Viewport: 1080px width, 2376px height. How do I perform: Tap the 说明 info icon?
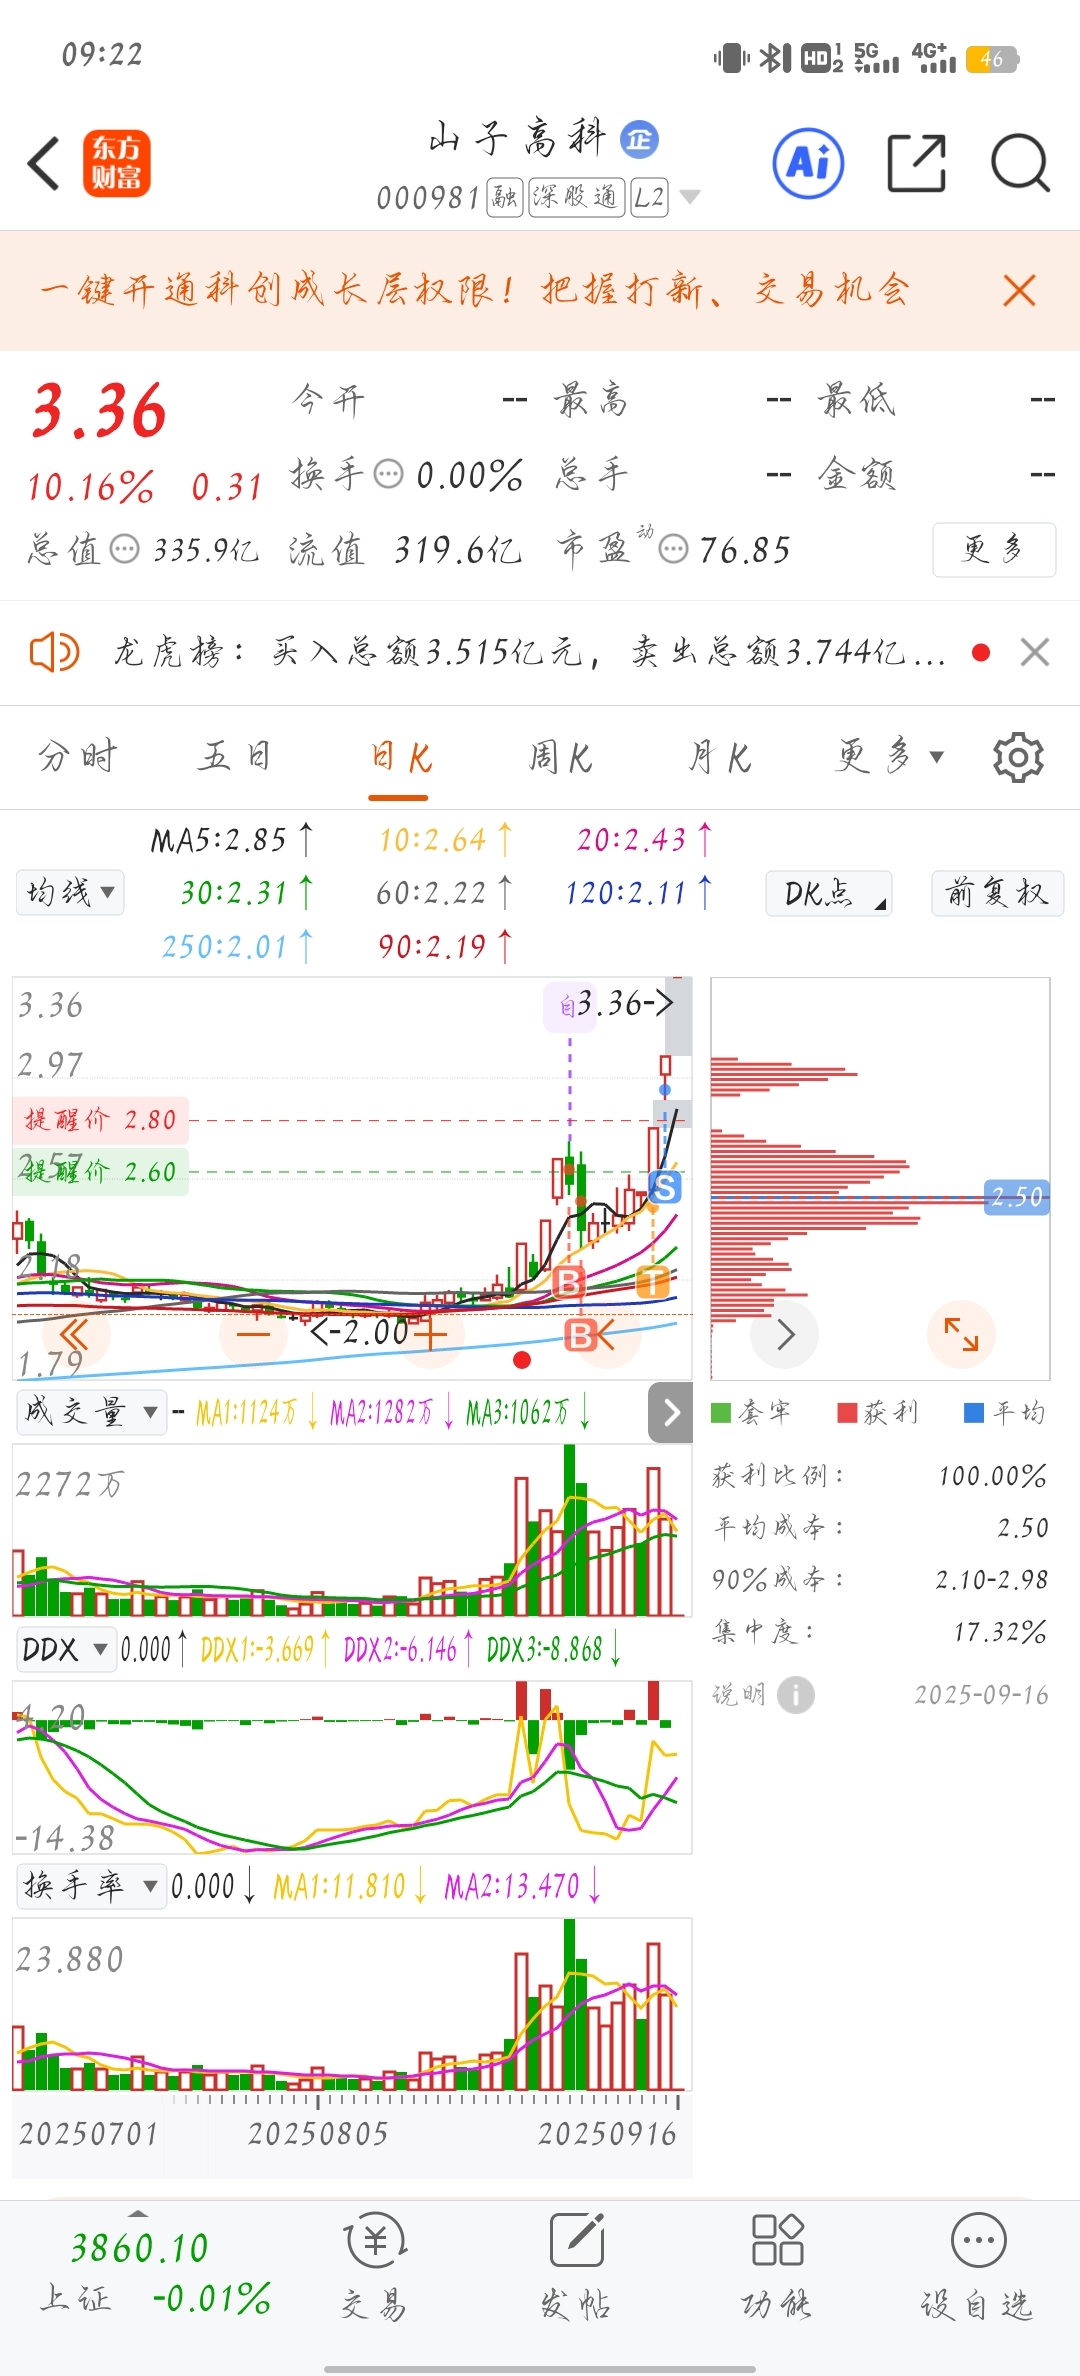(x=796, y=1695)
